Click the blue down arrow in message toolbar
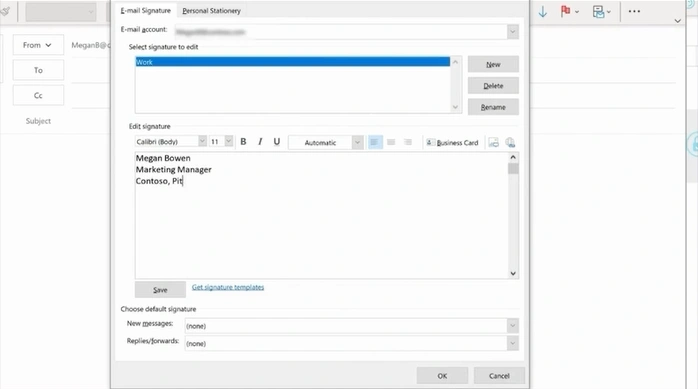 pos(543,12)
